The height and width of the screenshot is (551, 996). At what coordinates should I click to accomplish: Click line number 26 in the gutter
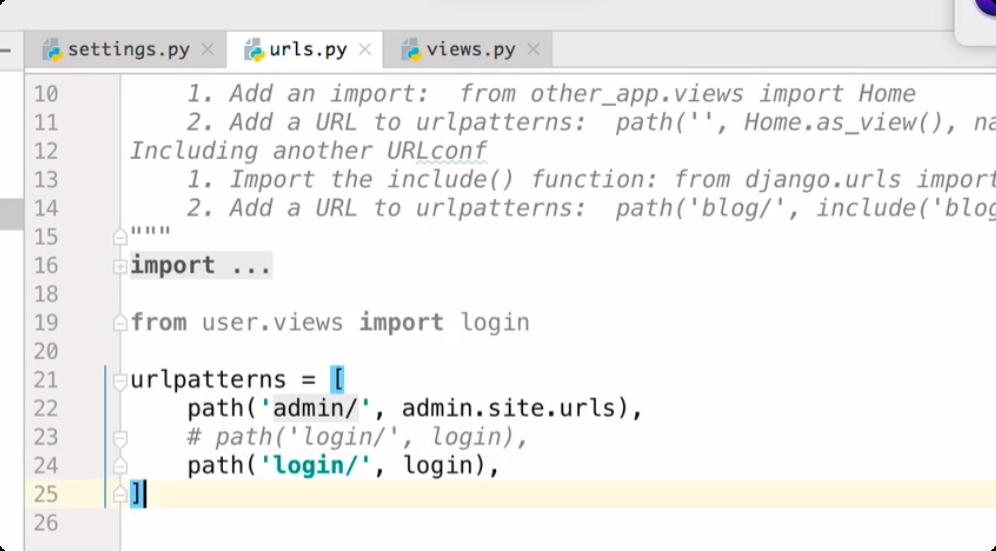(46, 522)
